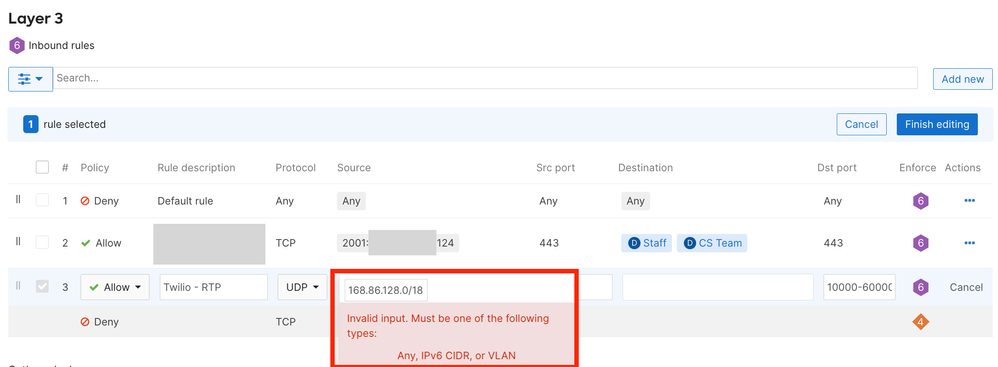Screen dimensions: 998x367
Task: Toggle the select-all checkbox in the header
Action: pos(42,167)
